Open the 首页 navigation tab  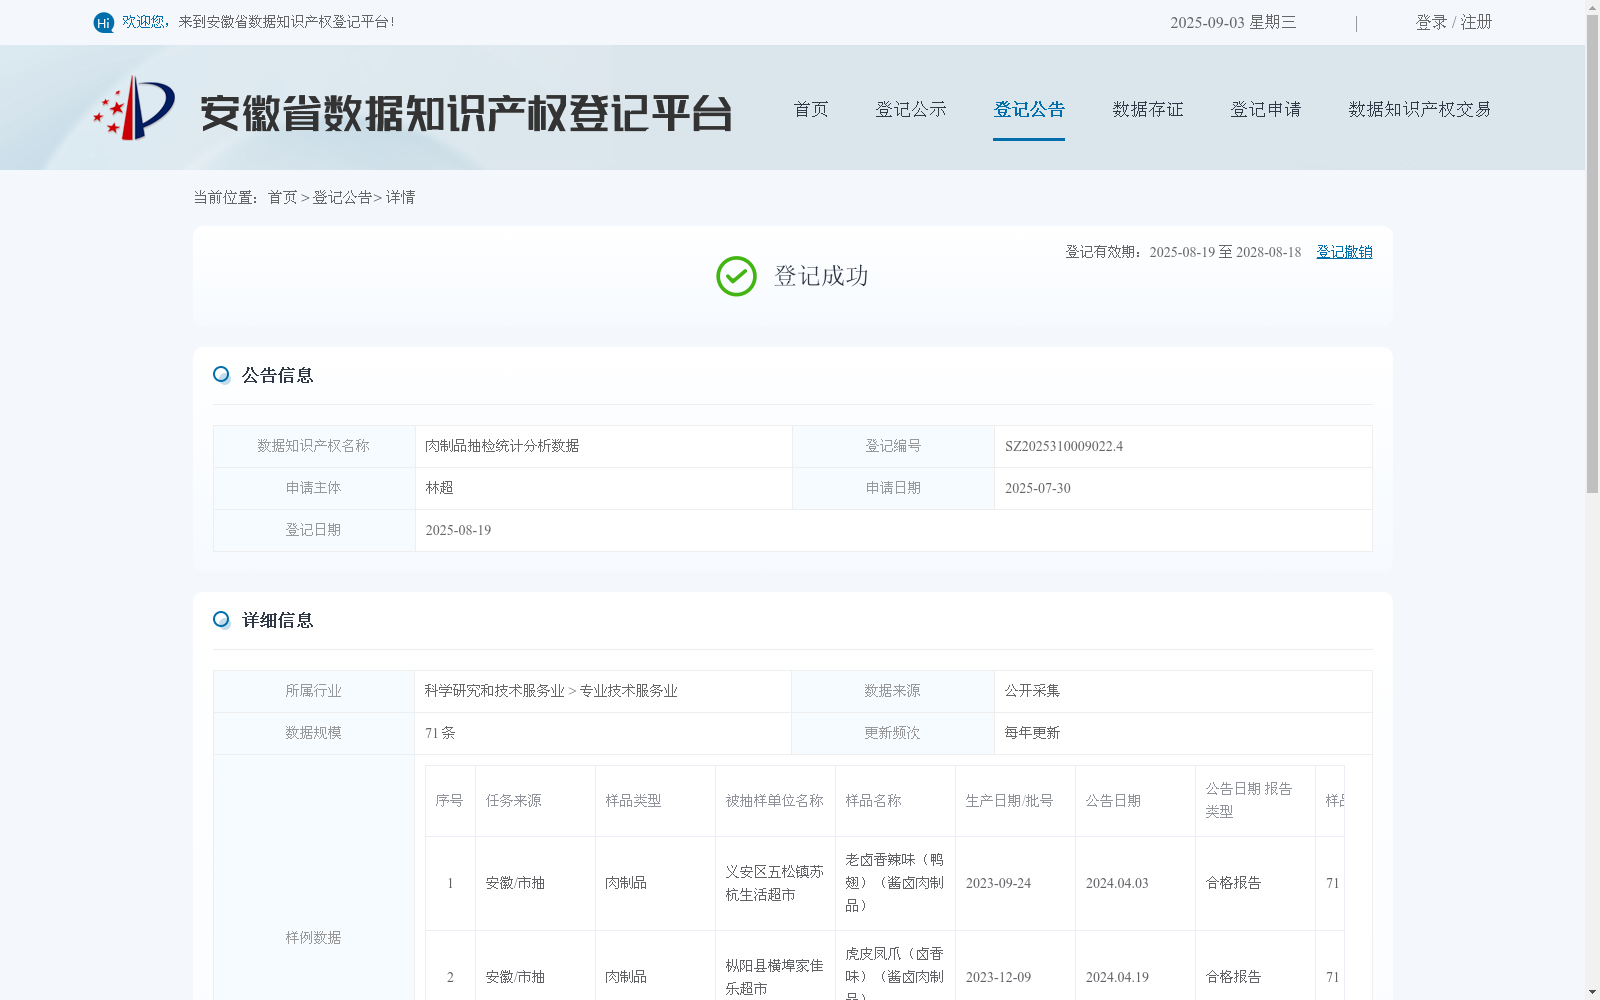tap(811, 109)
